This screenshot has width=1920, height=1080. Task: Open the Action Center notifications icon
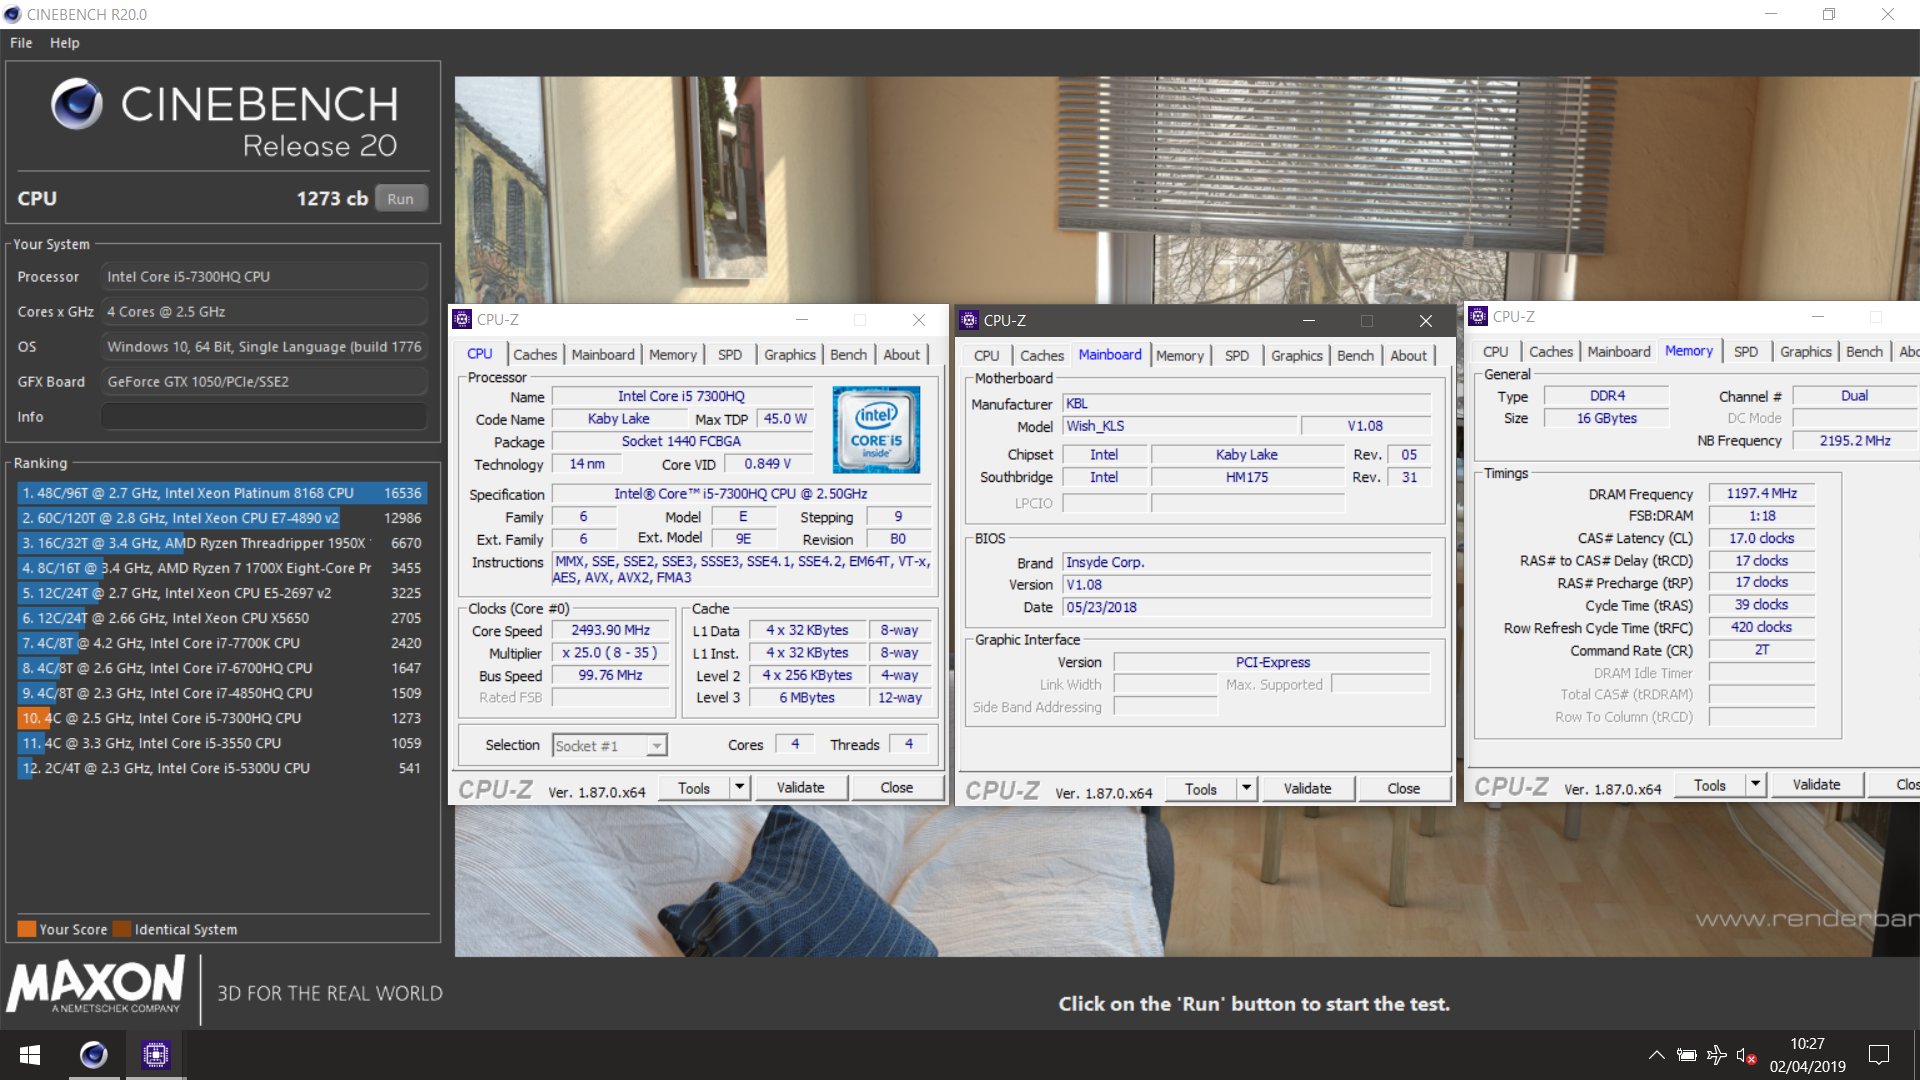tap(1879, 1055)
